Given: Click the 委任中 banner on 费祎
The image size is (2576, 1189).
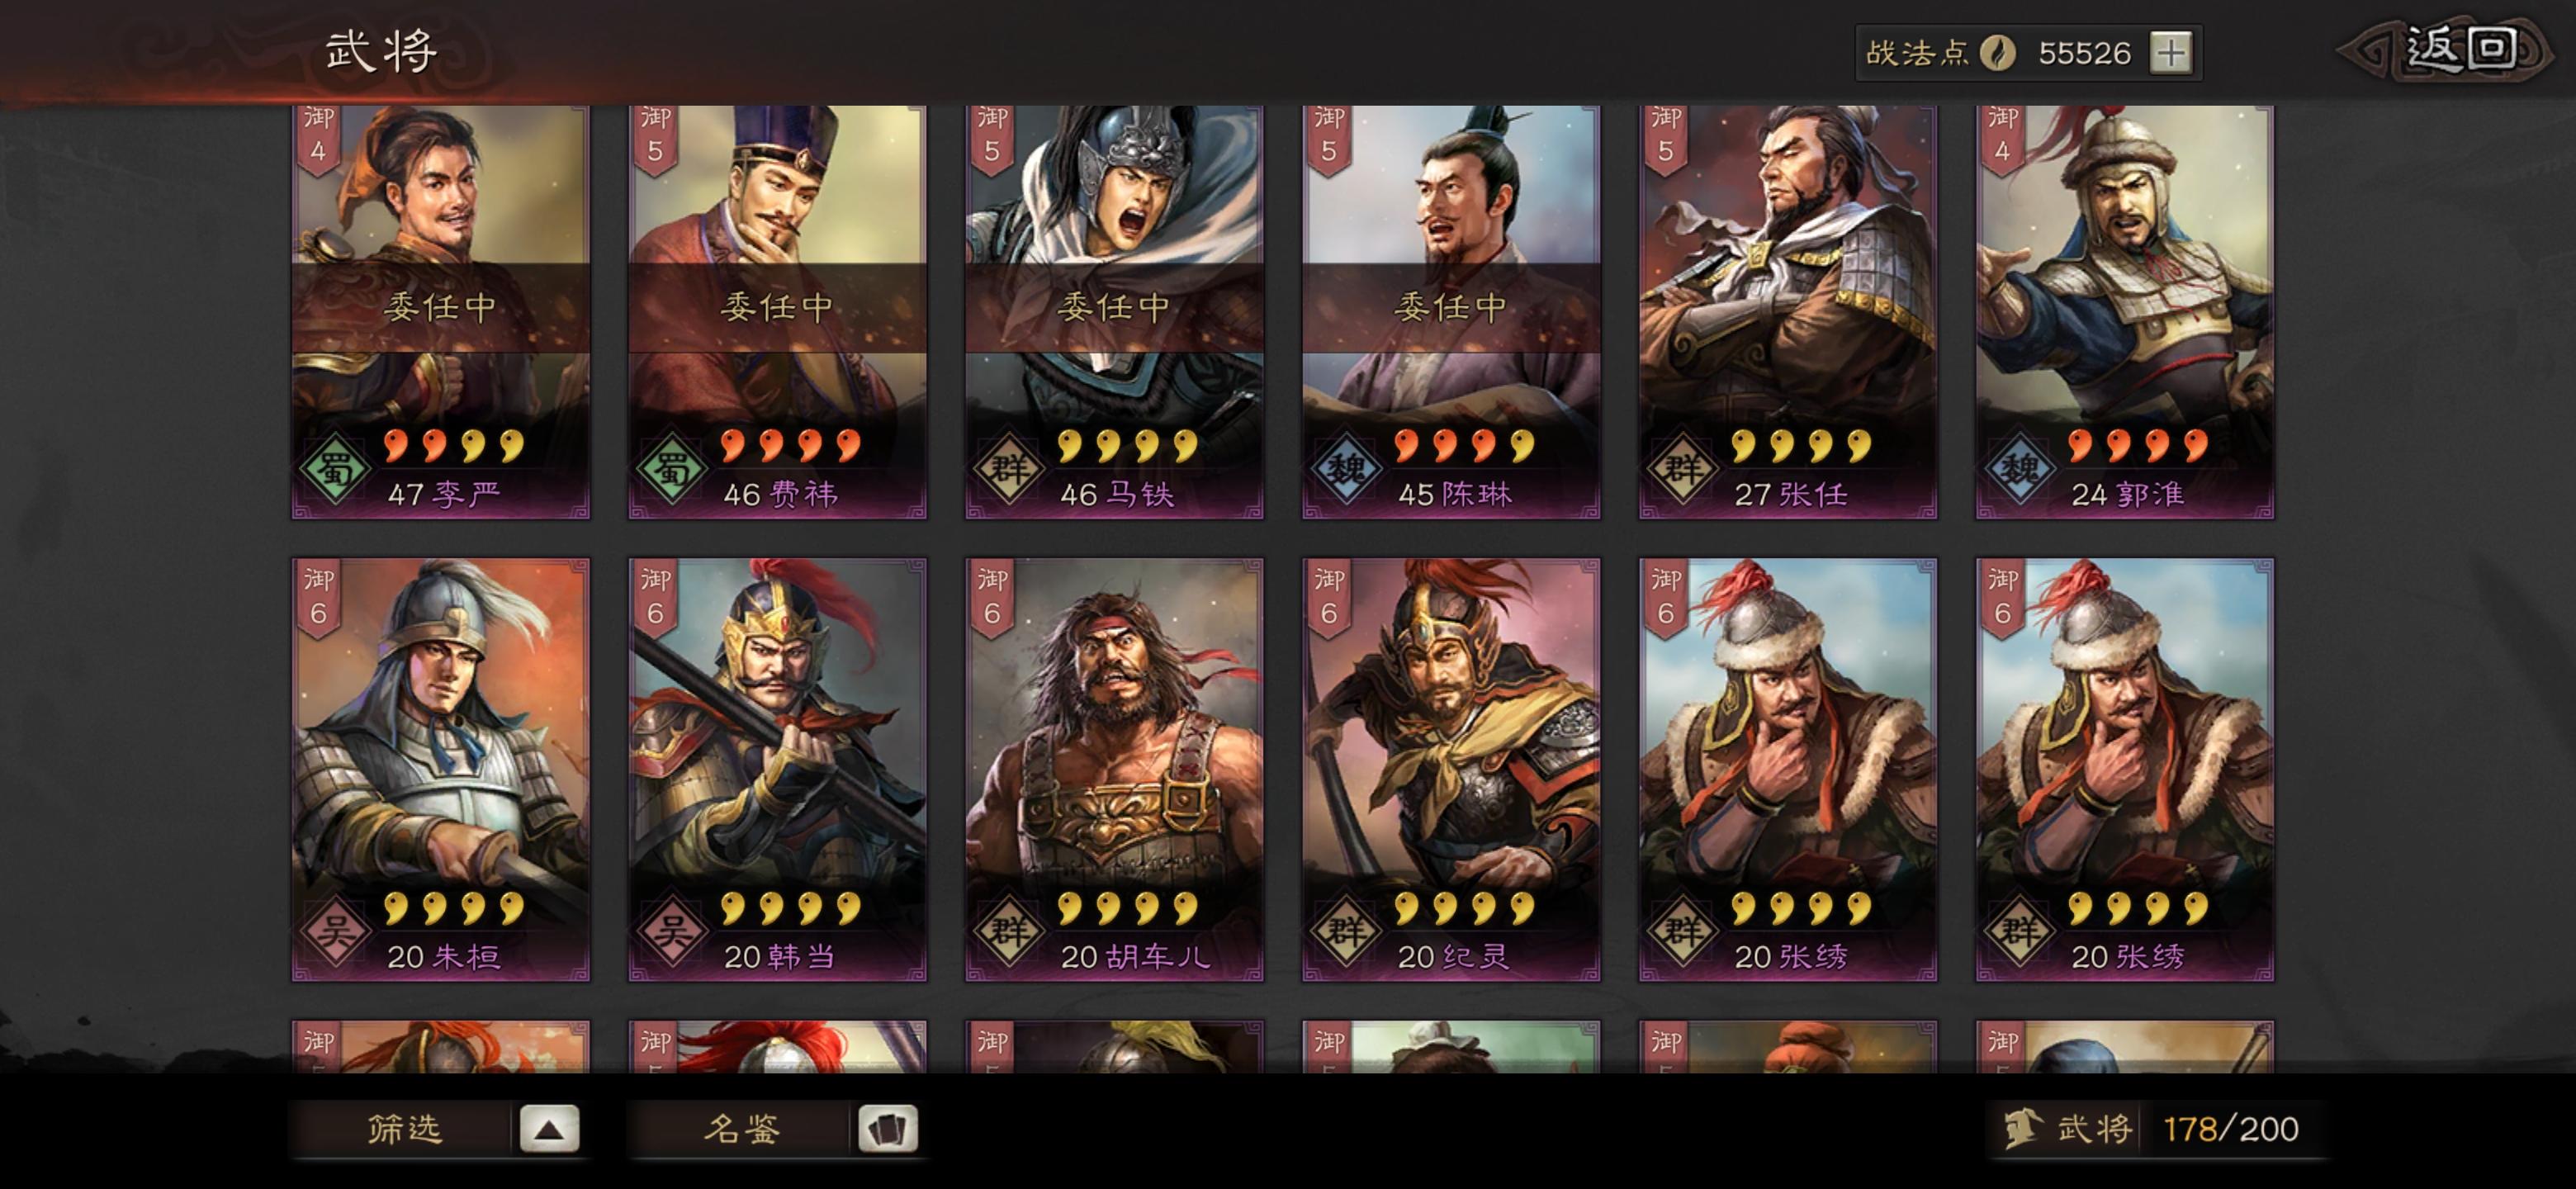Looking at the screenshot, I should click(777, 307).
